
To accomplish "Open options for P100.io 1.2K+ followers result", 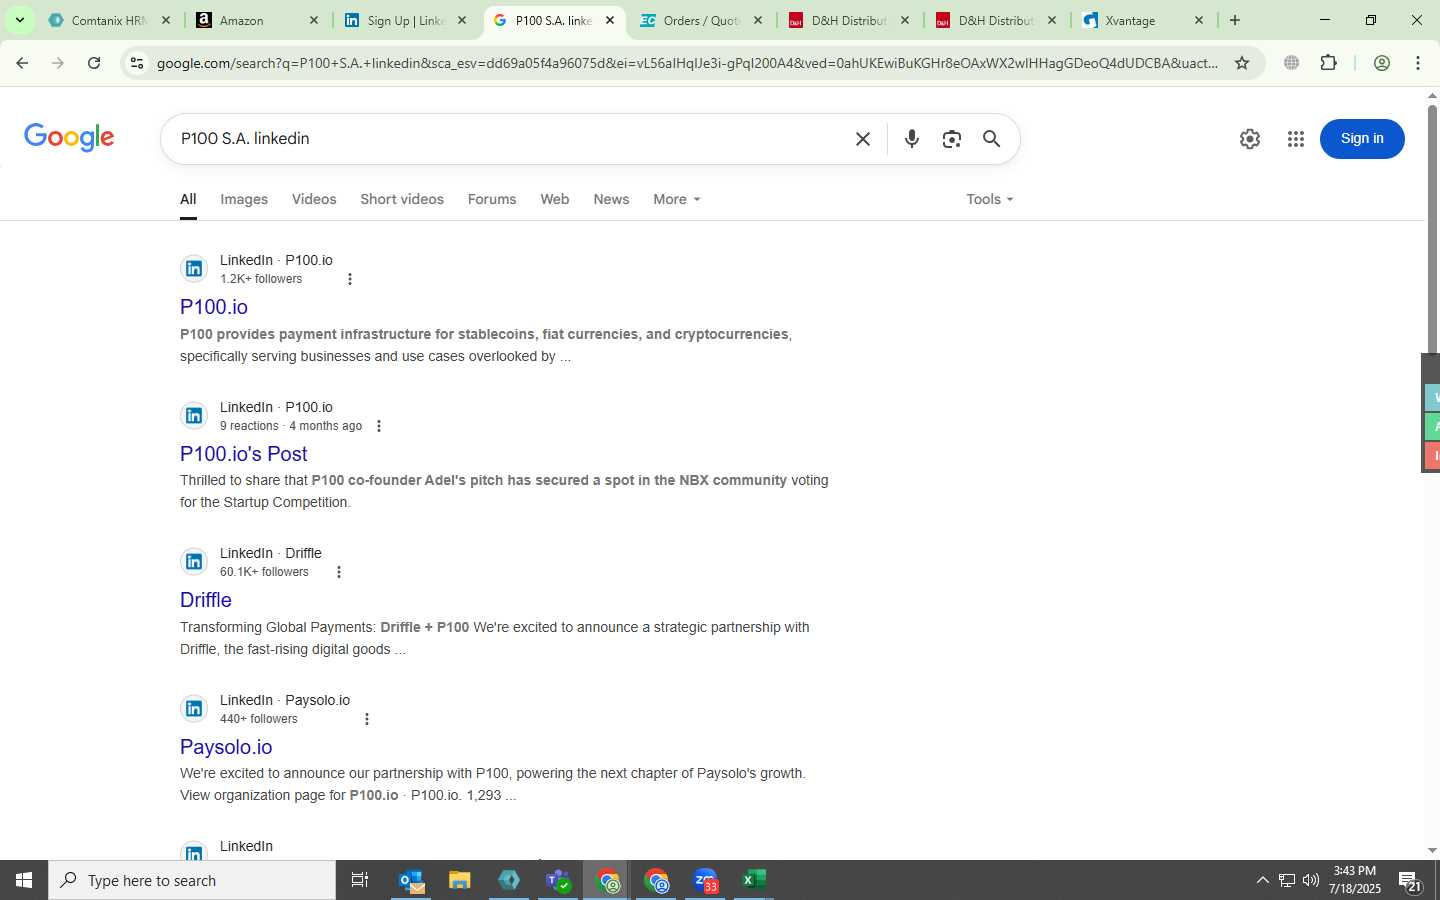I will point(349,279).
